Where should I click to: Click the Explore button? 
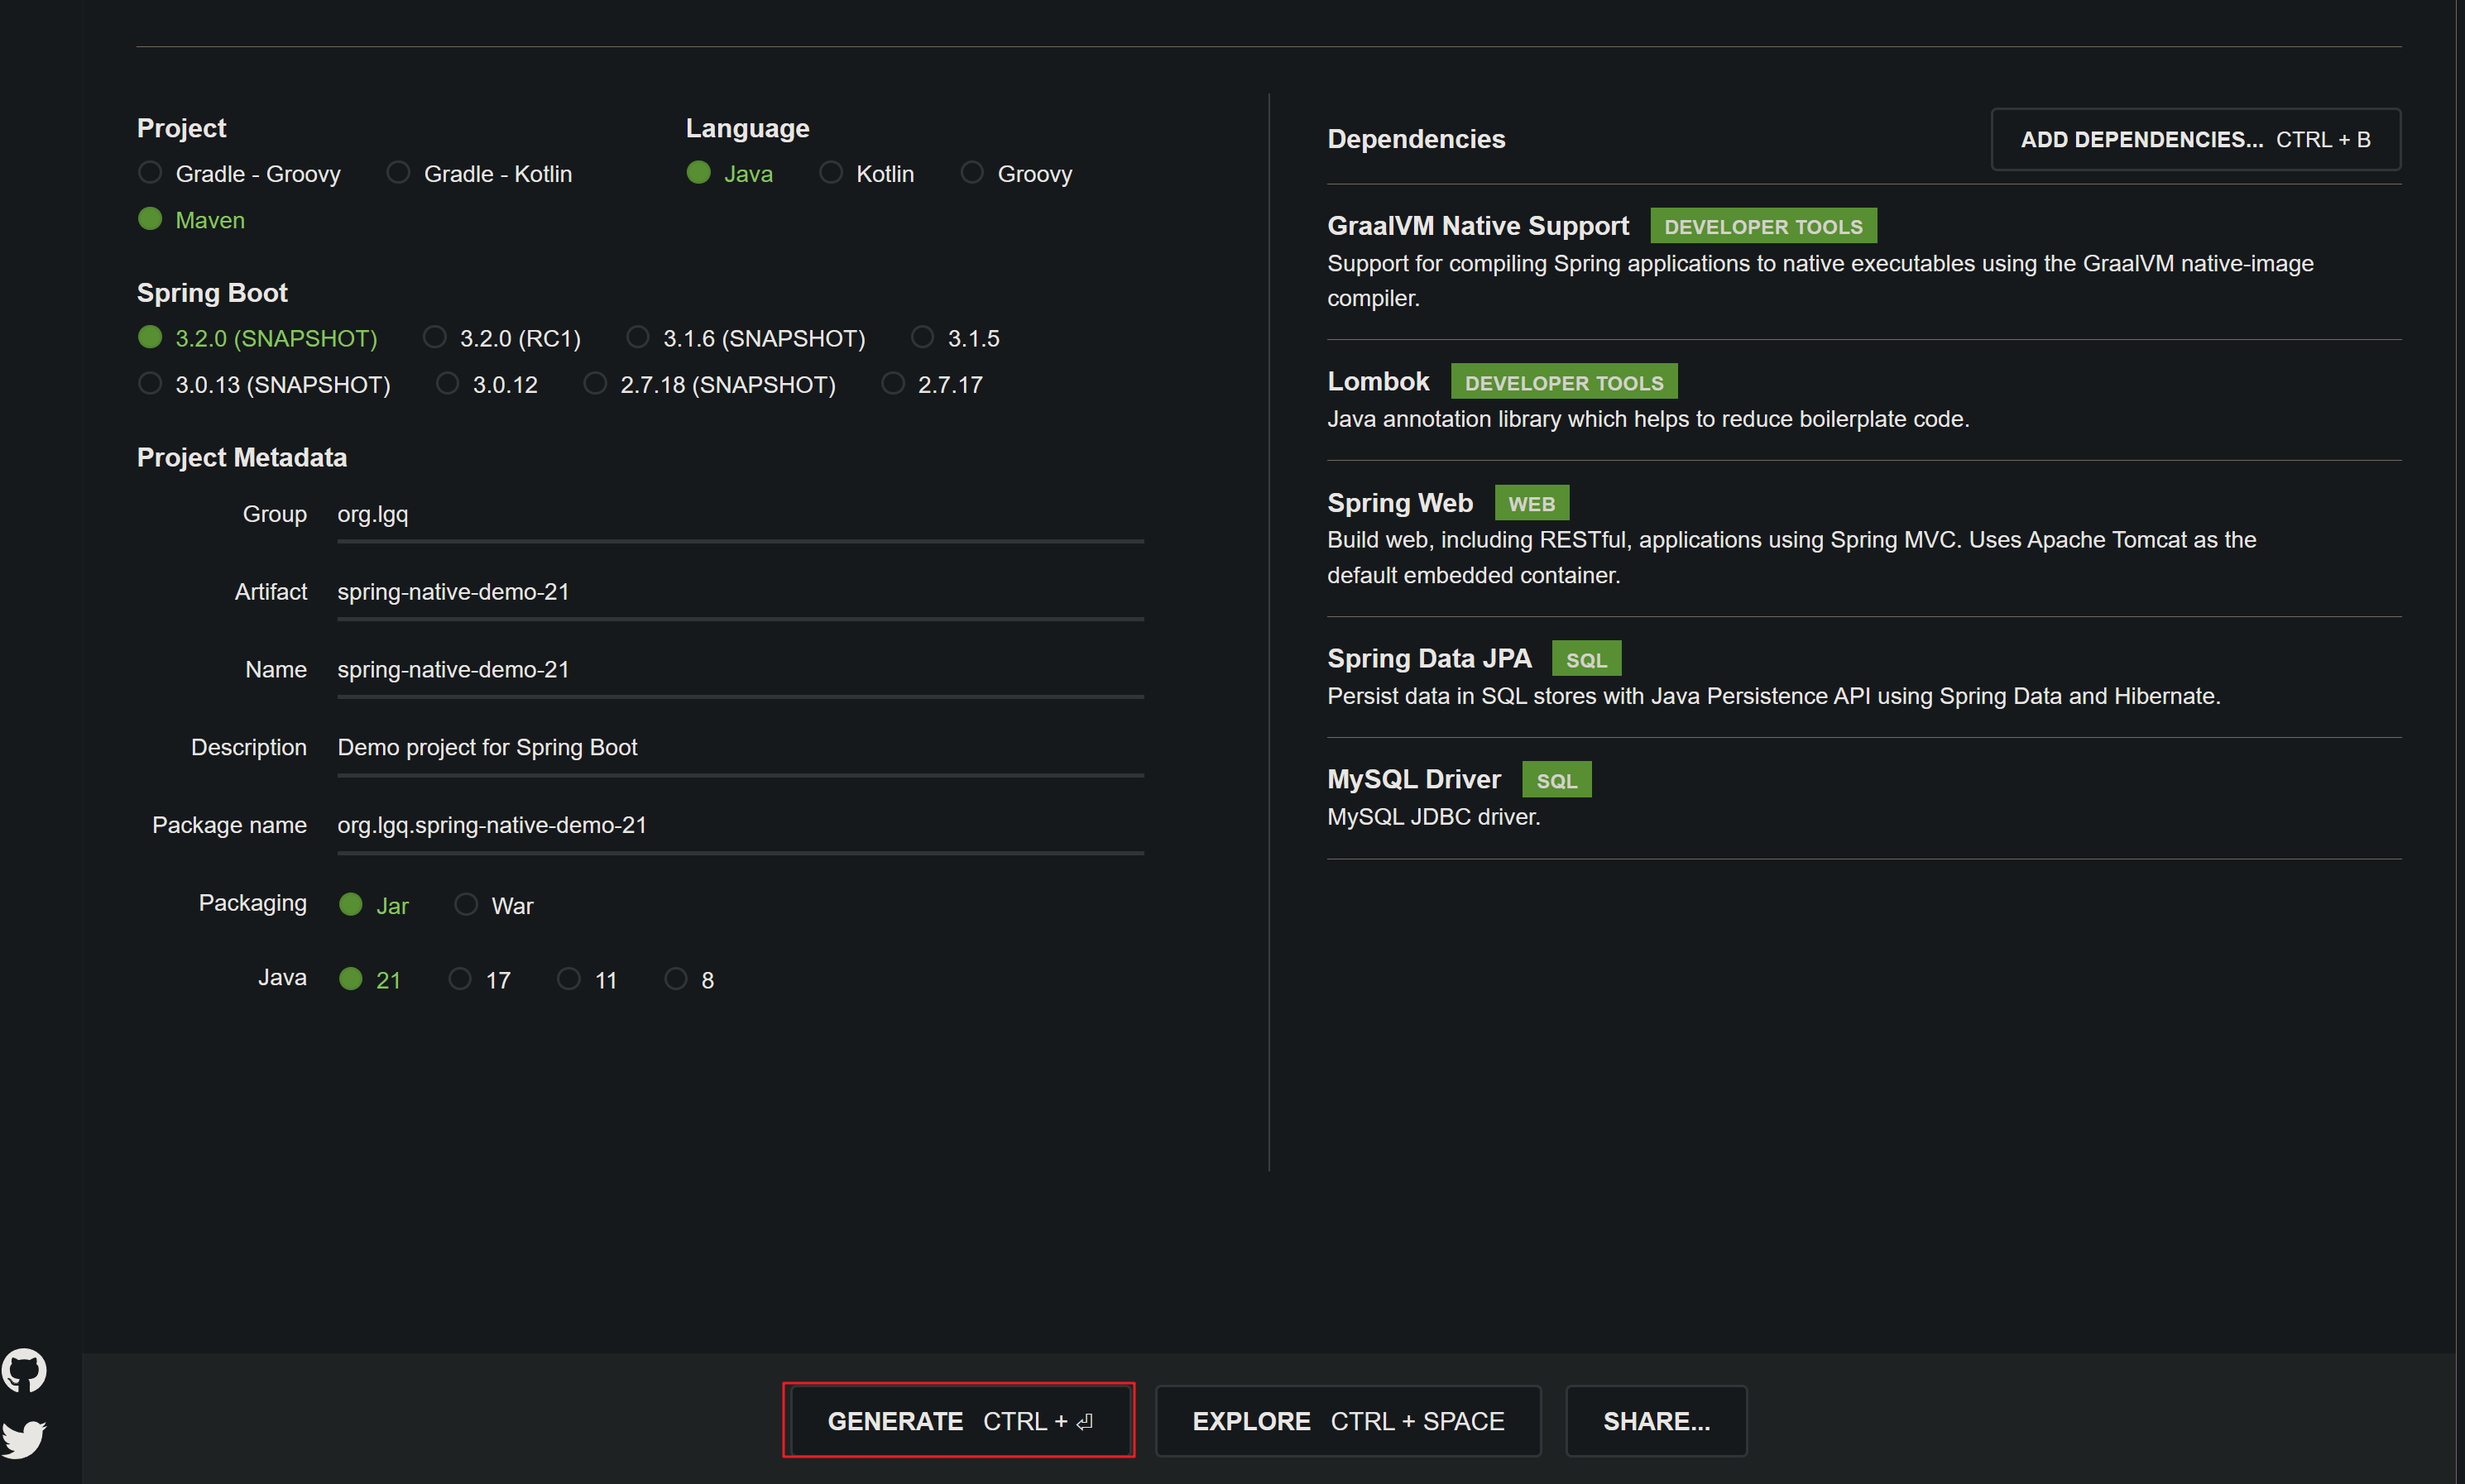1348,1420
